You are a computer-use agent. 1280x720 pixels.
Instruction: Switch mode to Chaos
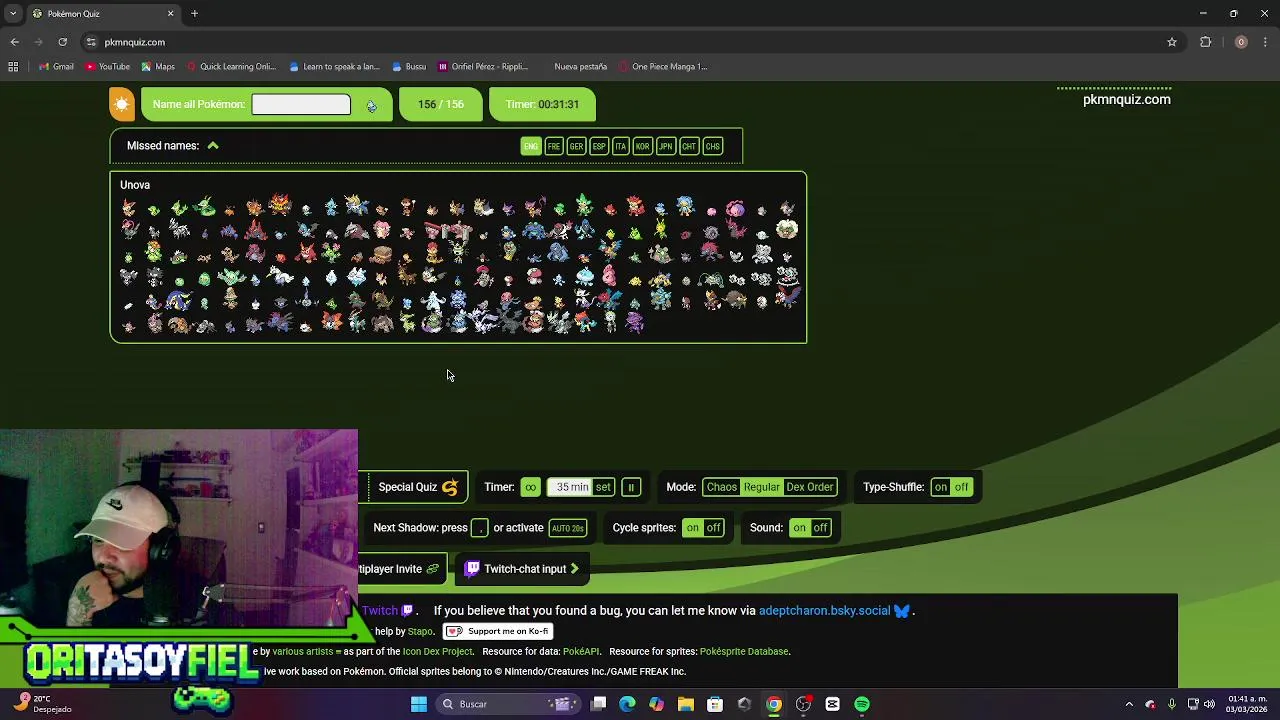click(721, 487)
